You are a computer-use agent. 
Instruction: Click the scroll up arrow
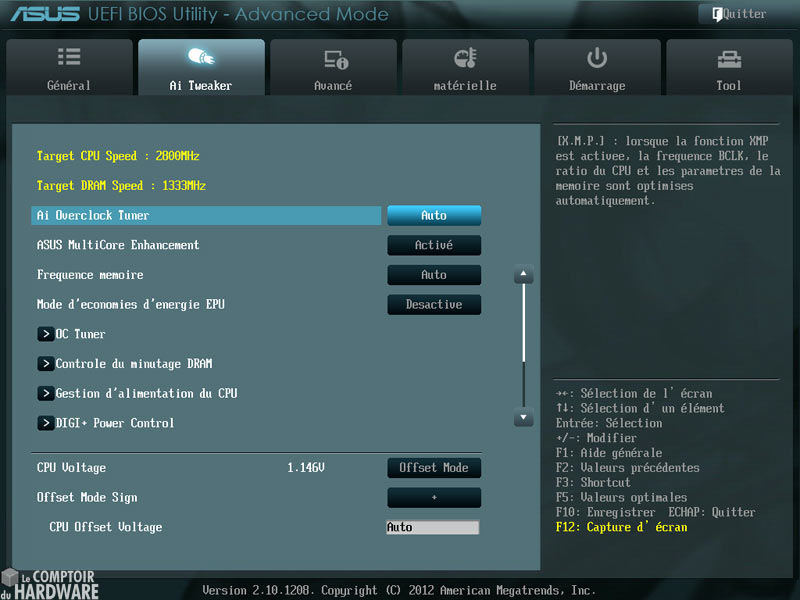[x=523, y=274]
